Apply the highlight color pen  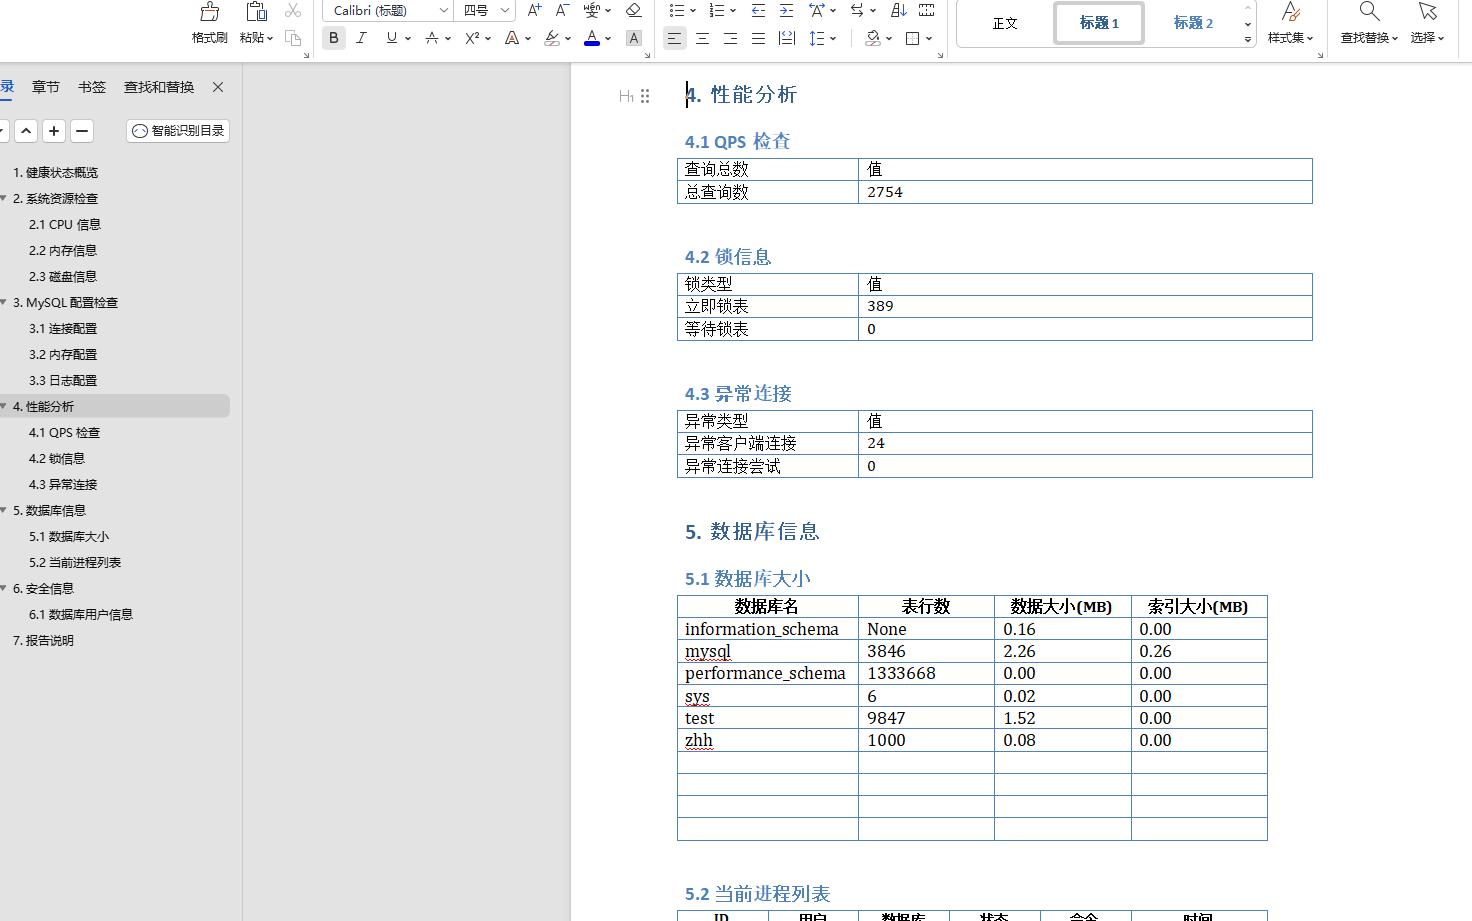552,38
